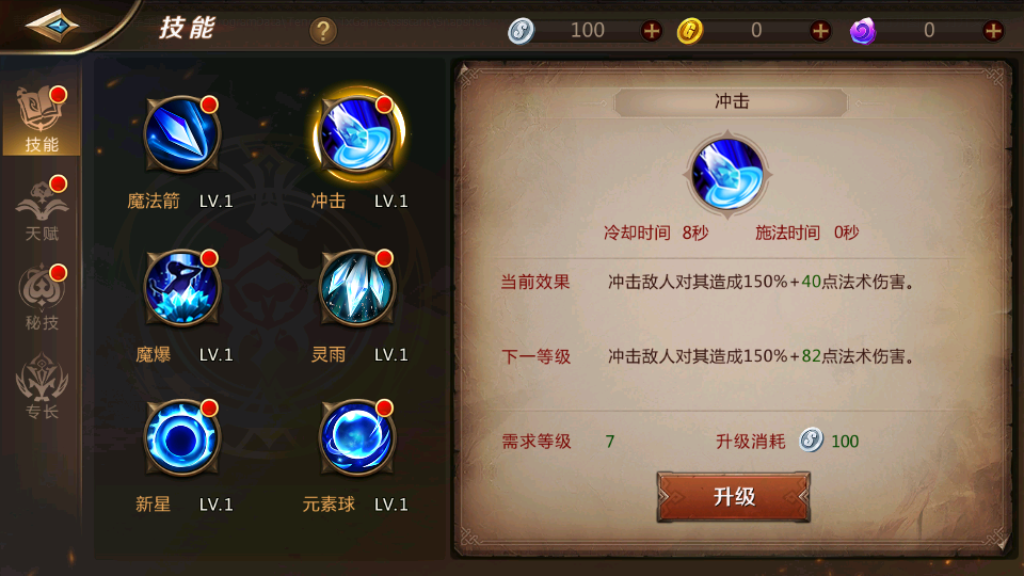Click the silver coin currency icon

tap(521, 31)
